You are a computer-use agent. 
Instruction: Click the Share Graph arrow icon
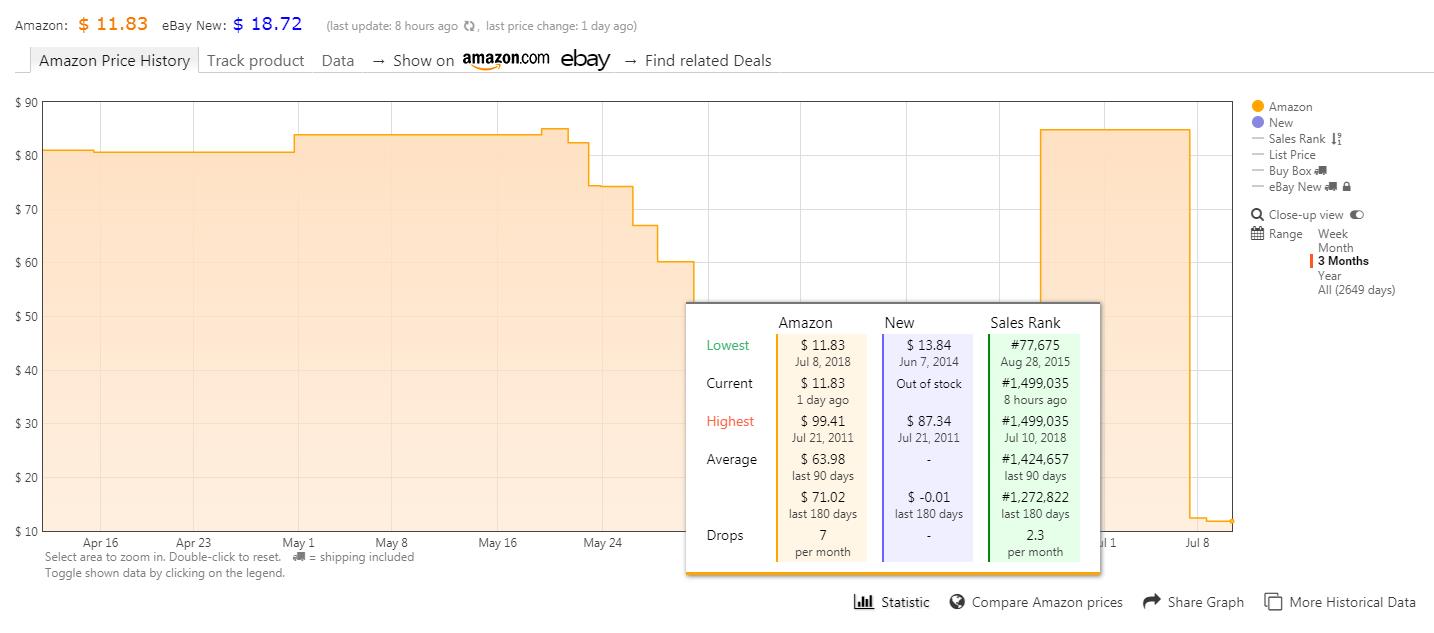point(1150,602)
